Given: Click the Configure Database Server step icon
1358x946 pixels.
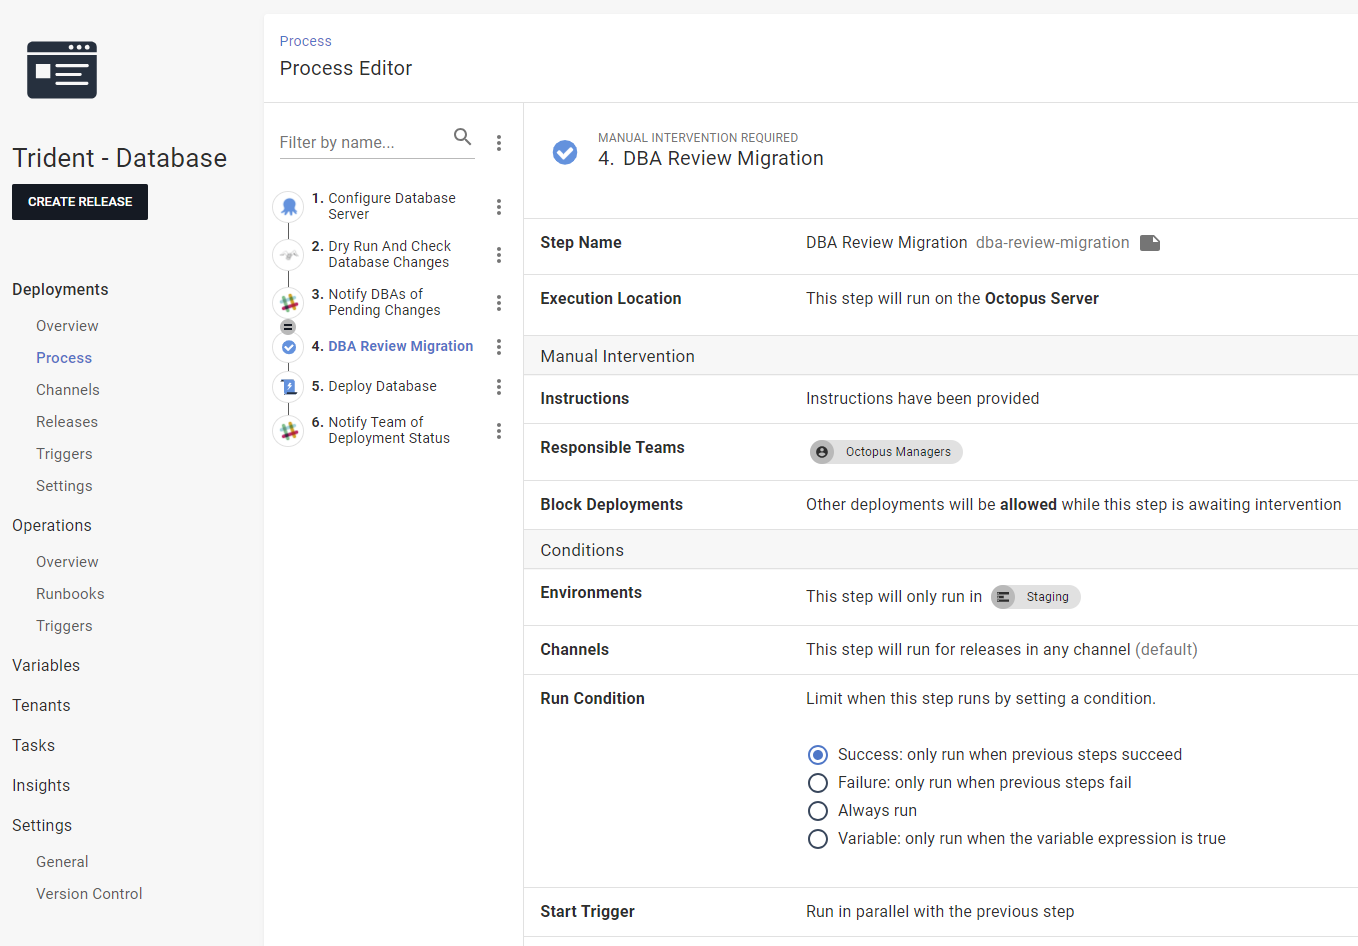Looking at the screenshot, I should [x=289, y=207].
